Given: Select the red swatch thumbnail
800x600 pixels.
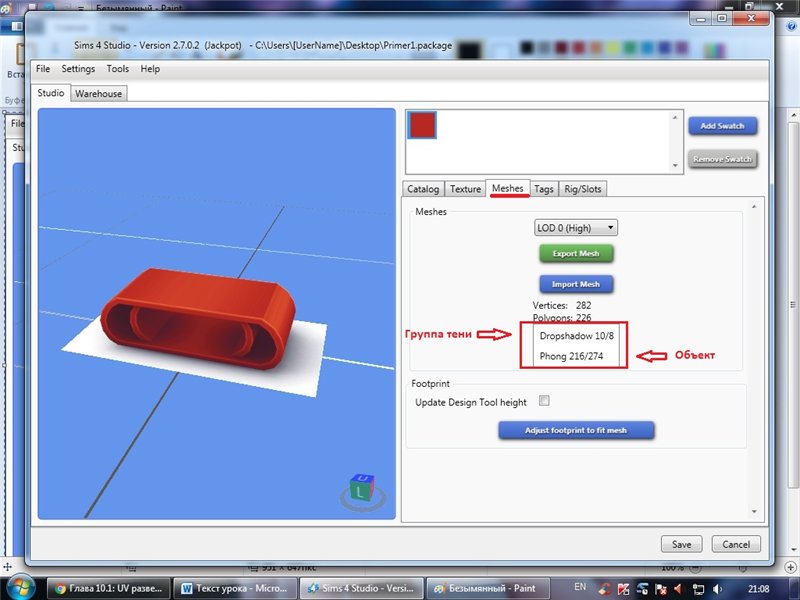Looking at the screenshot, I should click(x=423, y=124).
